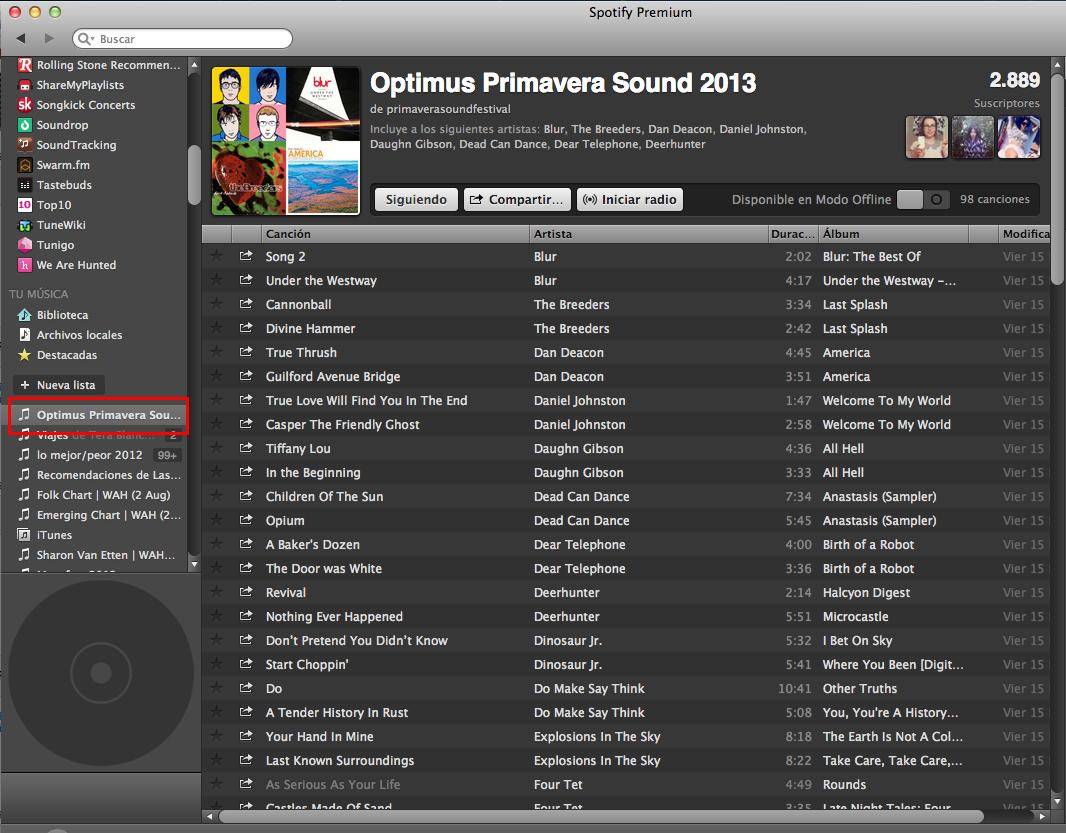Star the track Song 2
Image resolution: width=1066 pixels, height=833 pixels.
216,257
